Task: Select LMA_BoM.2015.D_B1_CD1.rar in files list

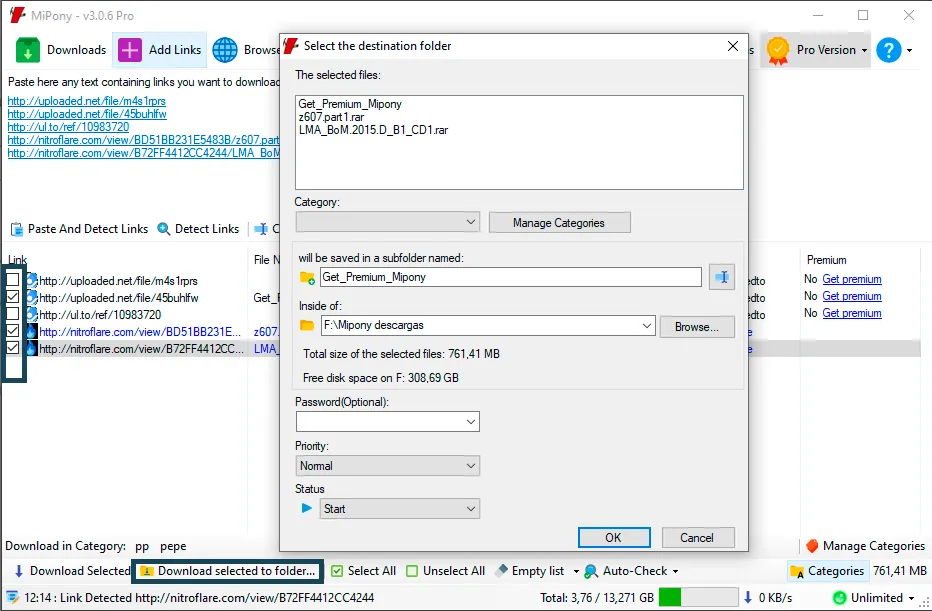Action: coord(373,130)
